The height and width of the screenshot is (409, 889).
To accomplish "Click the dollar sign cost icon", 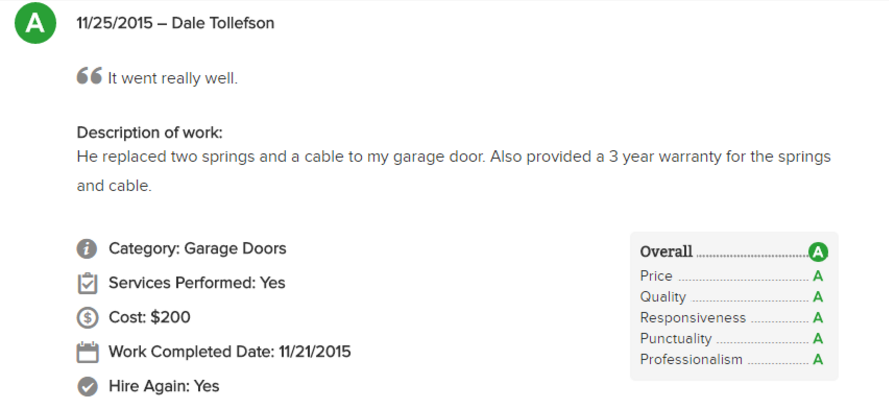I will tap(87, 318).
